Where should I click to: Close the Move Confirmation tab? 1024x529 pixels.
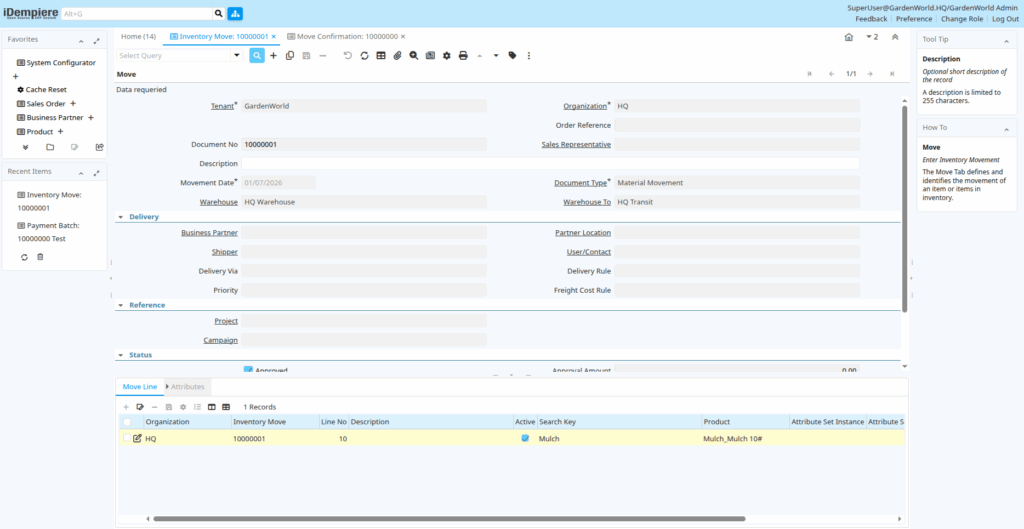click(x=403, y=37)
